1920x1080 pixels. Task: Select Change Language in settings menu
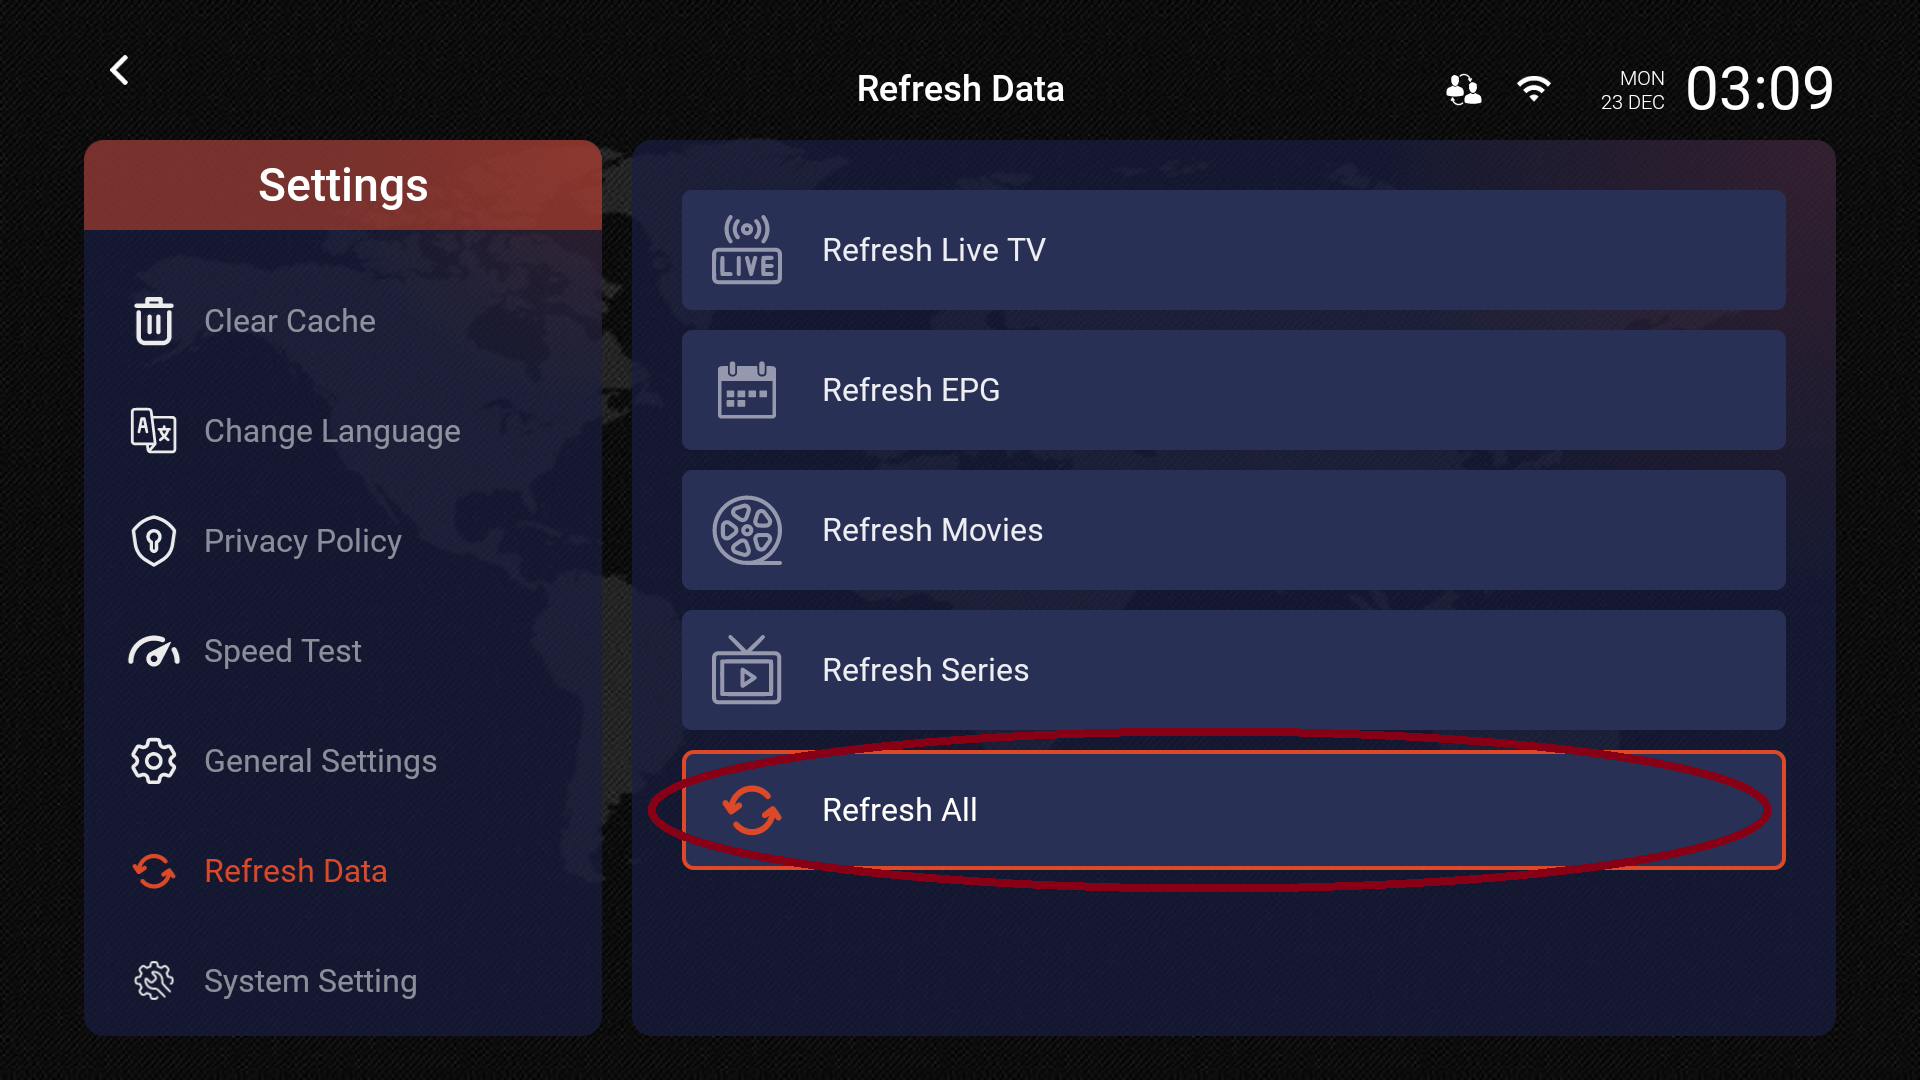332,431
